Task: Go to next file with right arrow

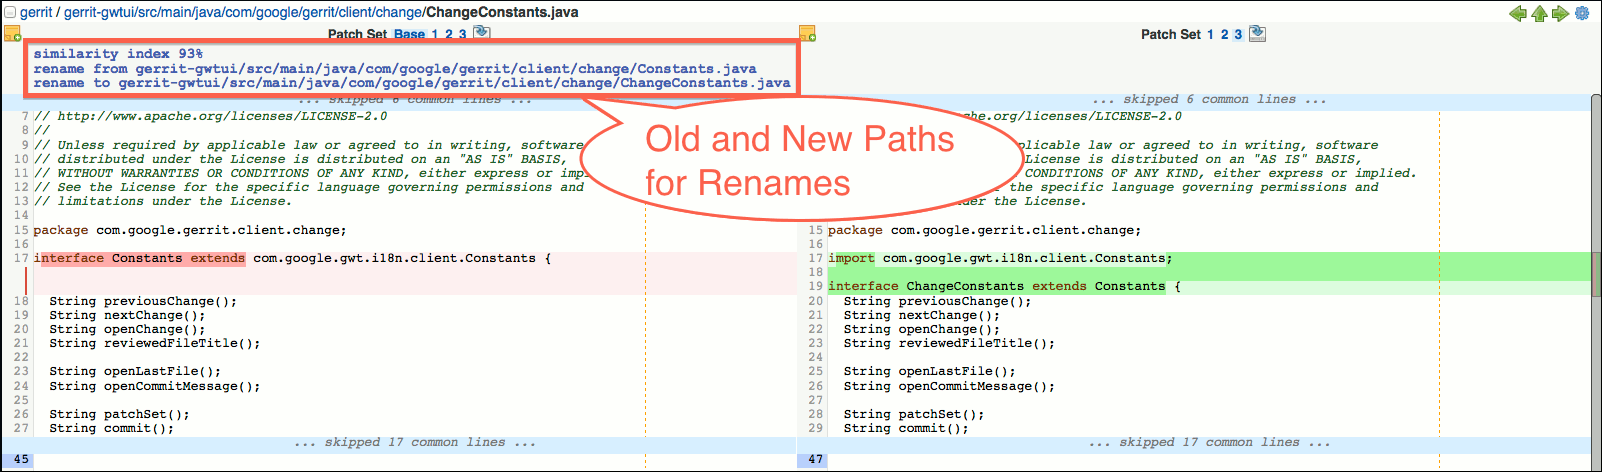Action: click(x=1560, y=13)
